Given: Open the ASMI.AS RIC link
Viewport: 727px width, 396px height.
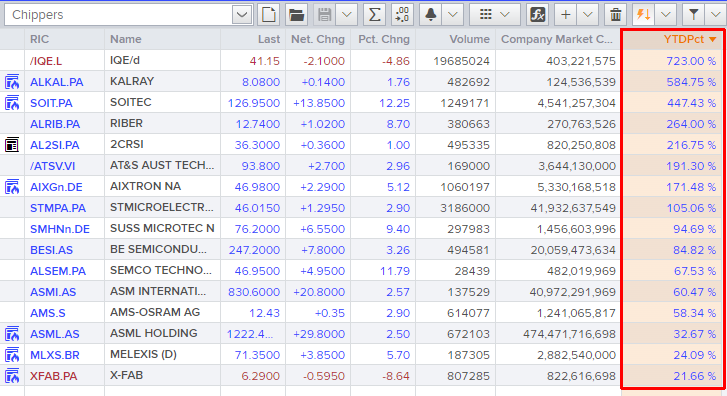Looking at the screenshot, I should (53, 292).
